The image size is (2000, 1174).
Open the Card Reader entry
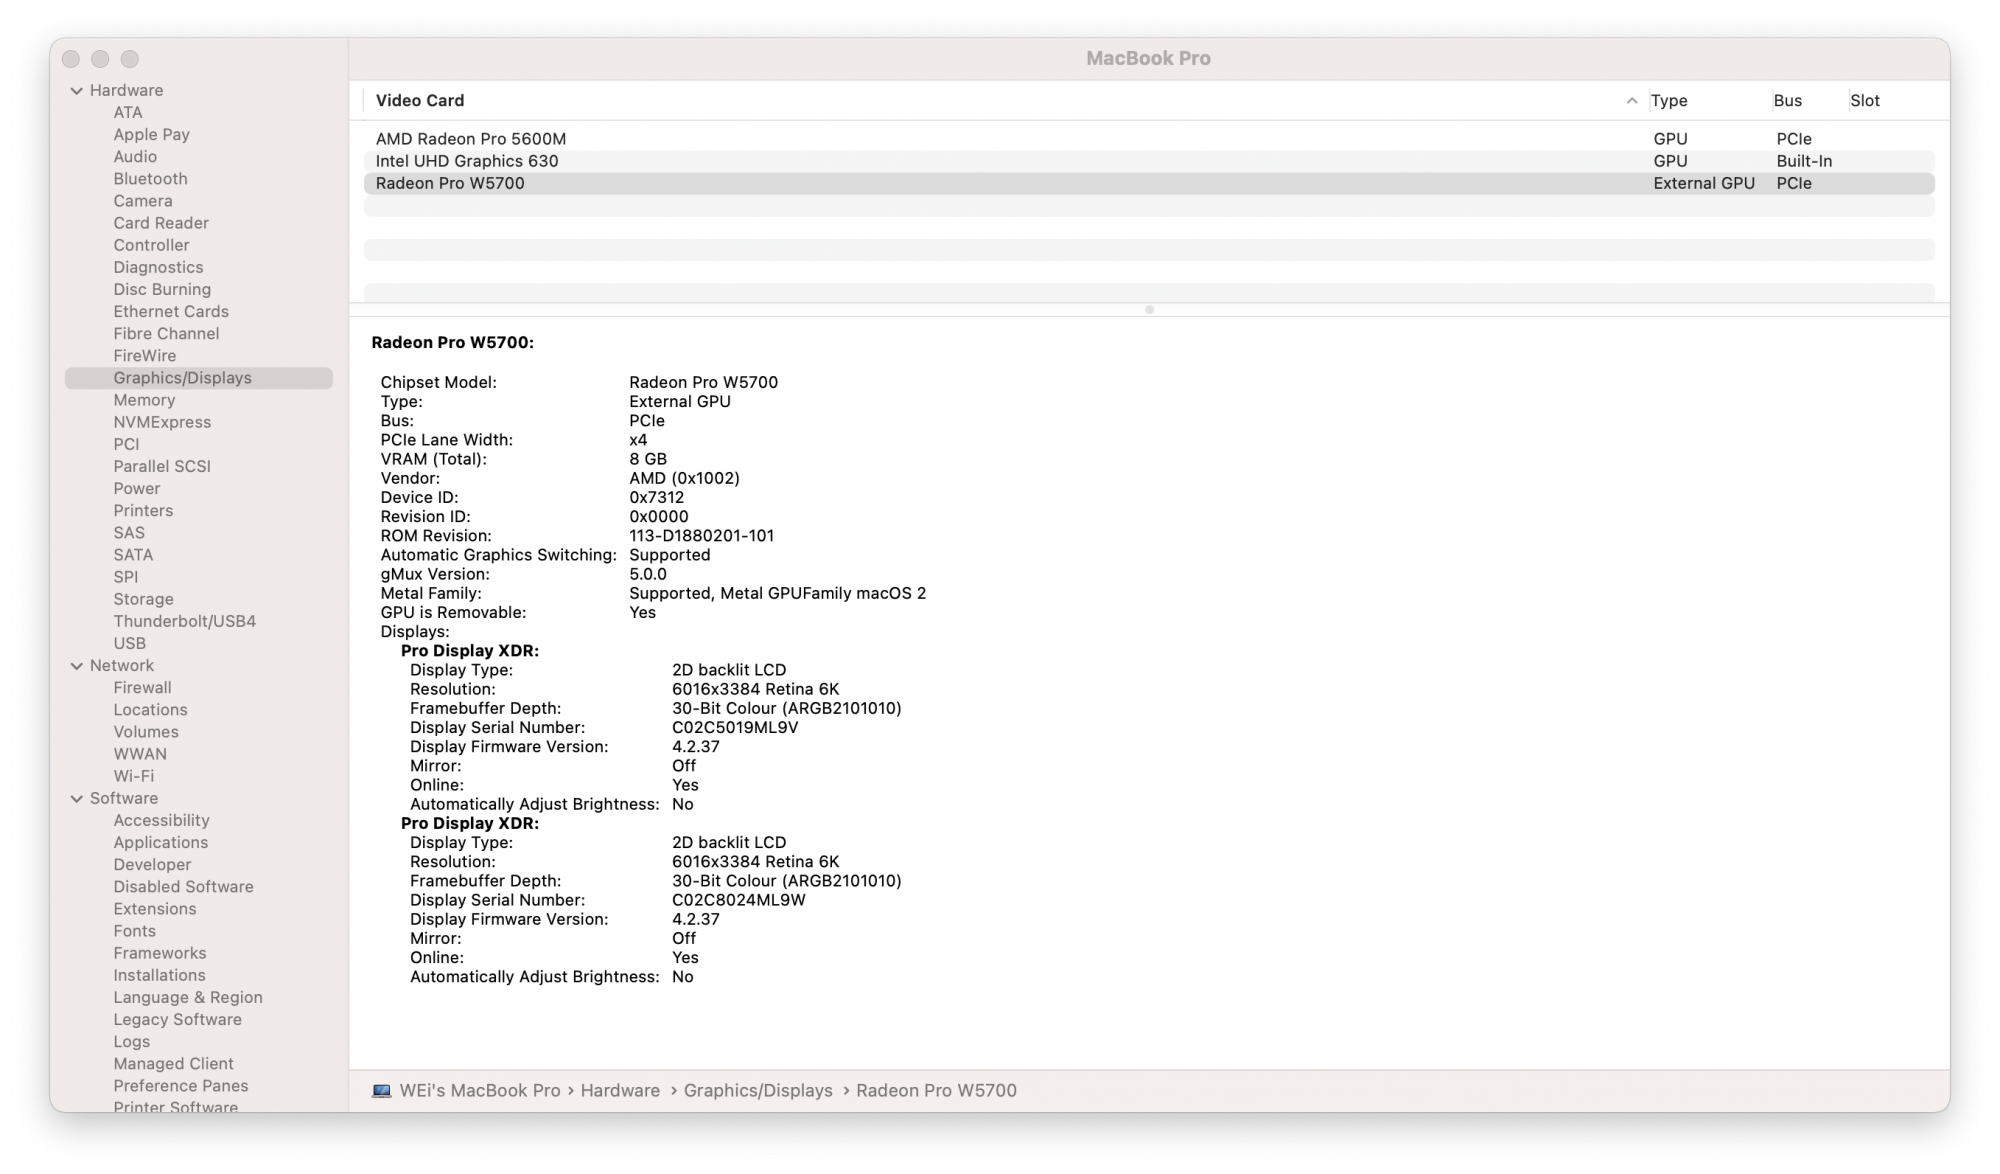point(161,223)
